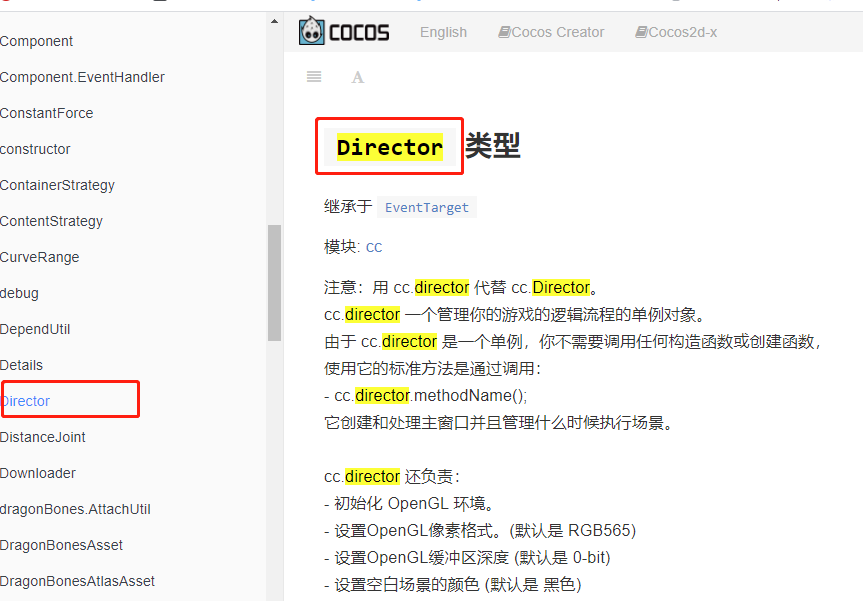Follow the EventTarget inheritance link
863x601 pixels.
427,207
